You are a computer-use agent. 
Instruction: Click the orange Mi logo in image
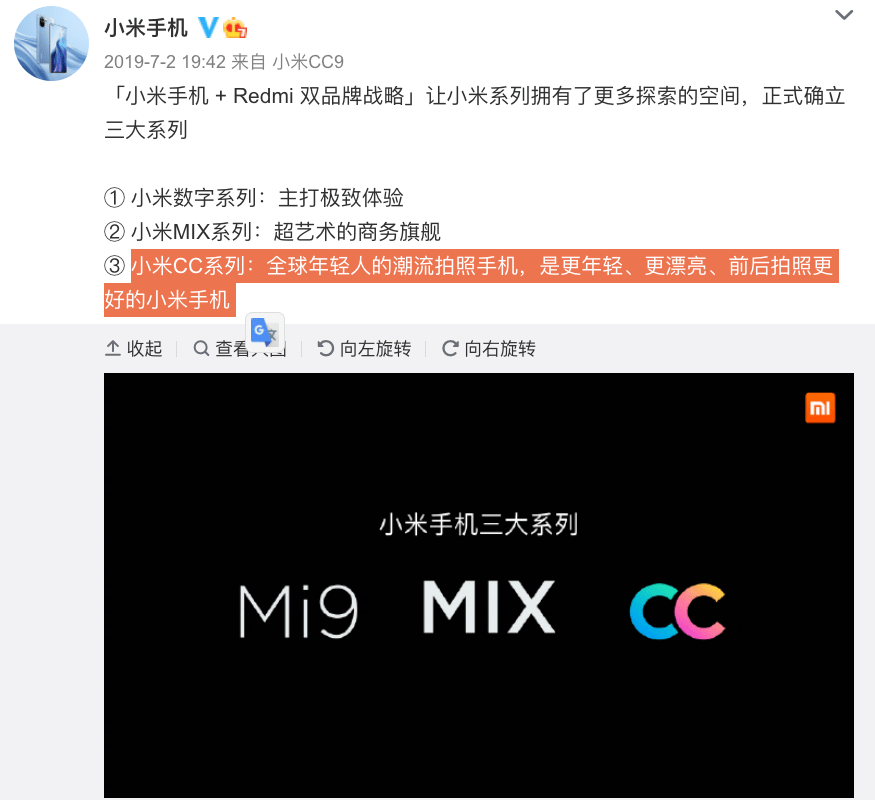820,408
